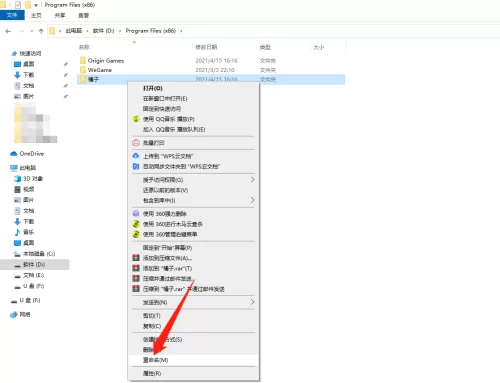
Task: Switch to the 主页 ribbon tab
Action: 36,15
